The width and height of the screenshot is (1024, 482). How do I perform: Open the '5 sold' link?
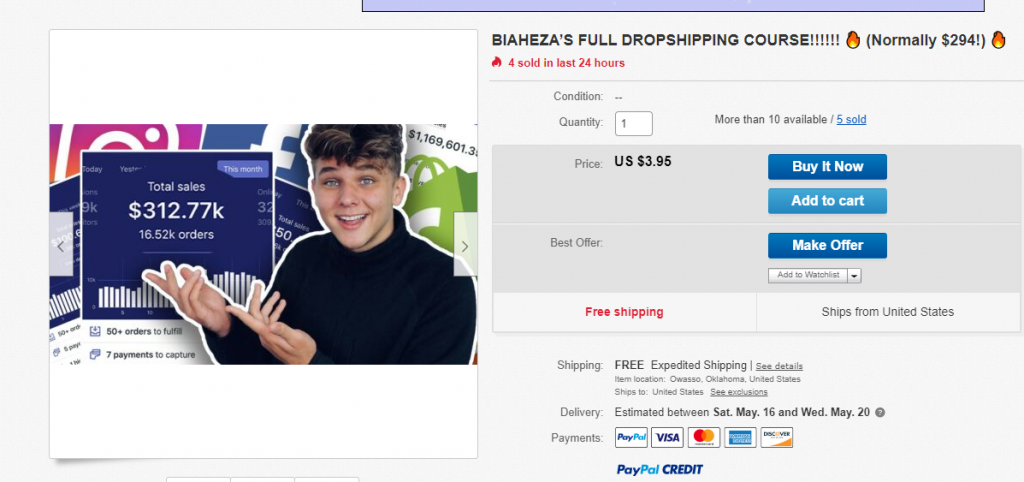(x=851, y=120)
